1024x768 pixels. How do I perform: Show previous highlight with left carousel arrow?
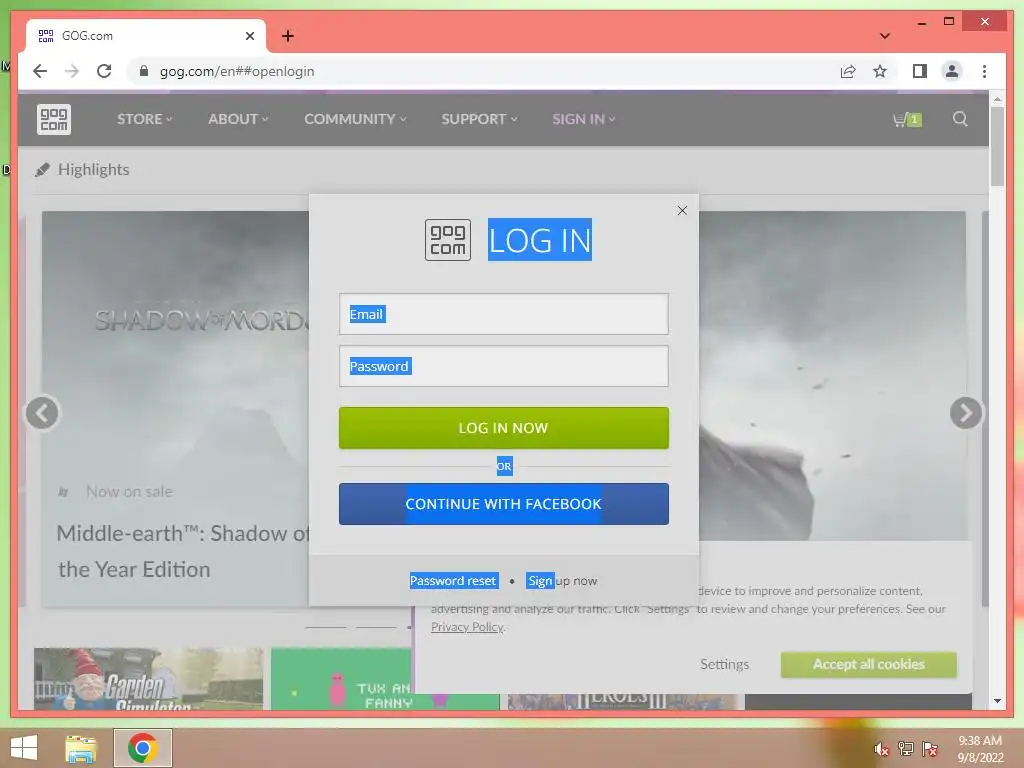click(42, 413)
